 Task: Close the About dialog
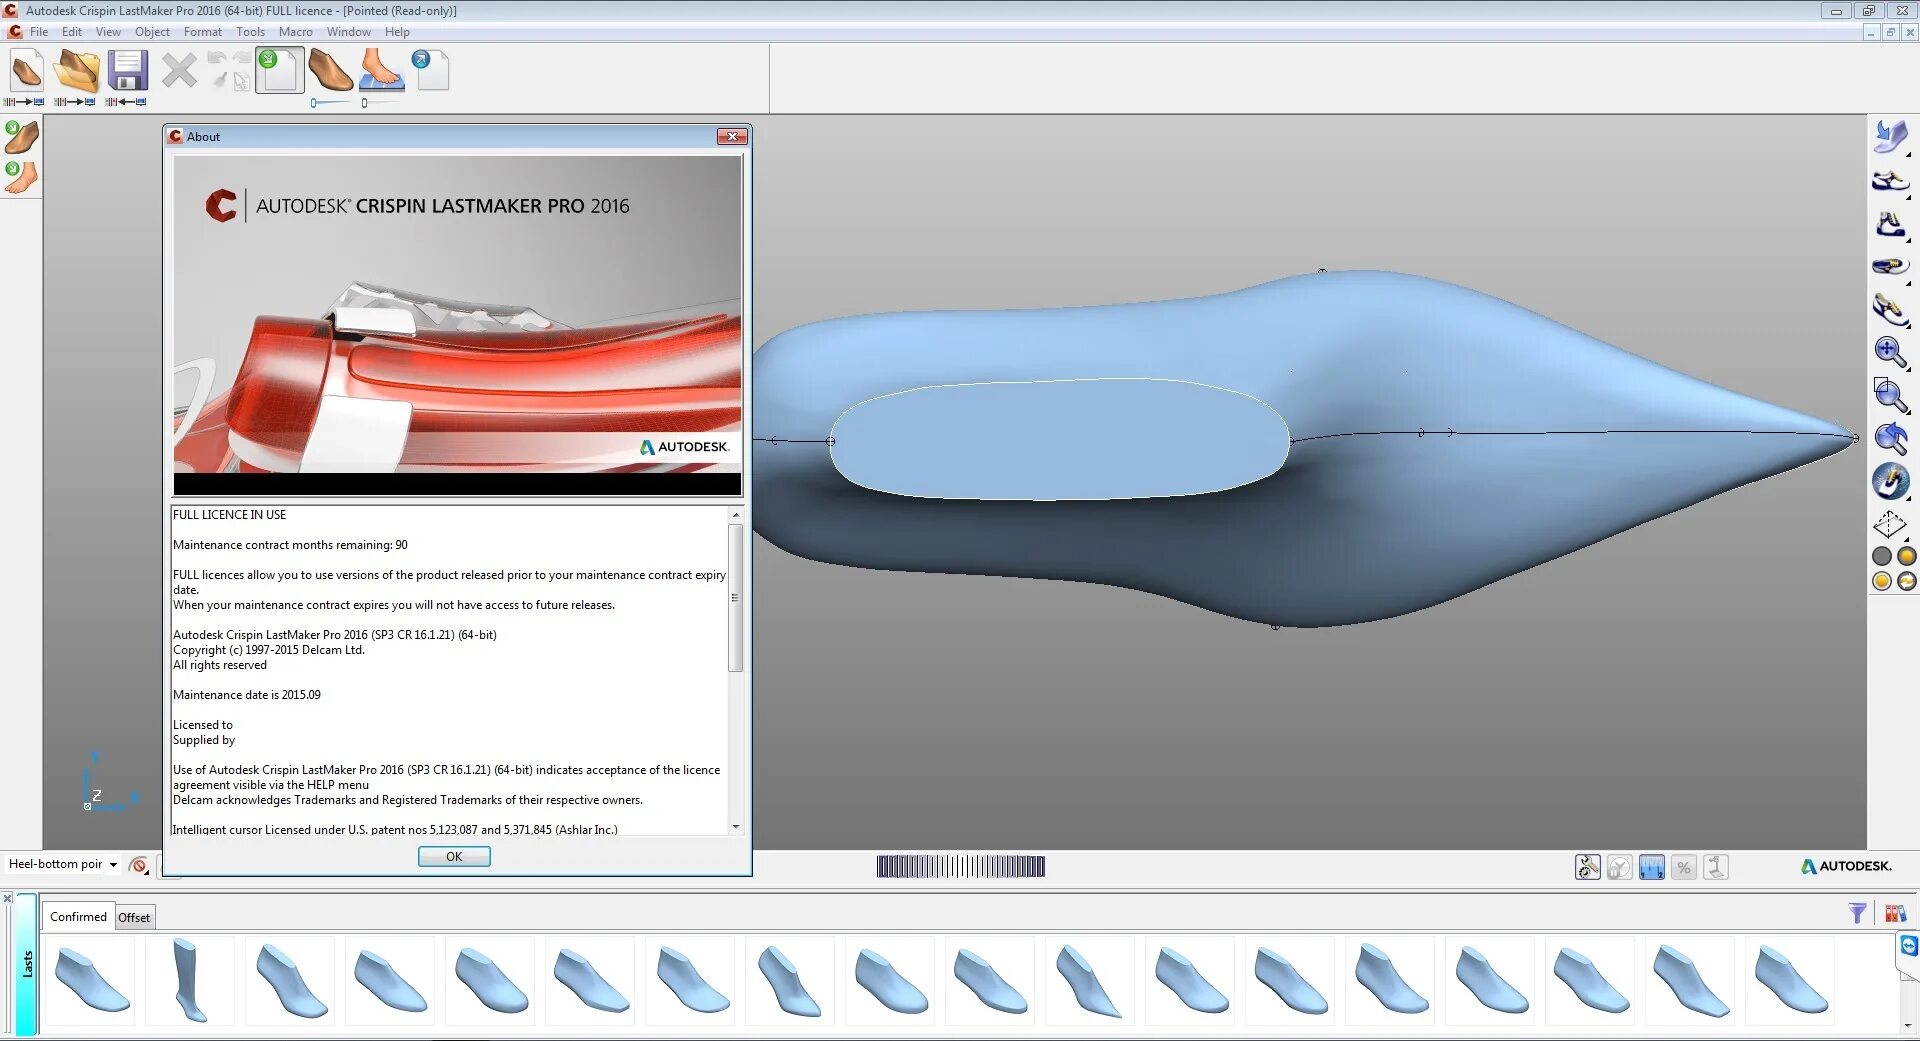tap(732, 137)
